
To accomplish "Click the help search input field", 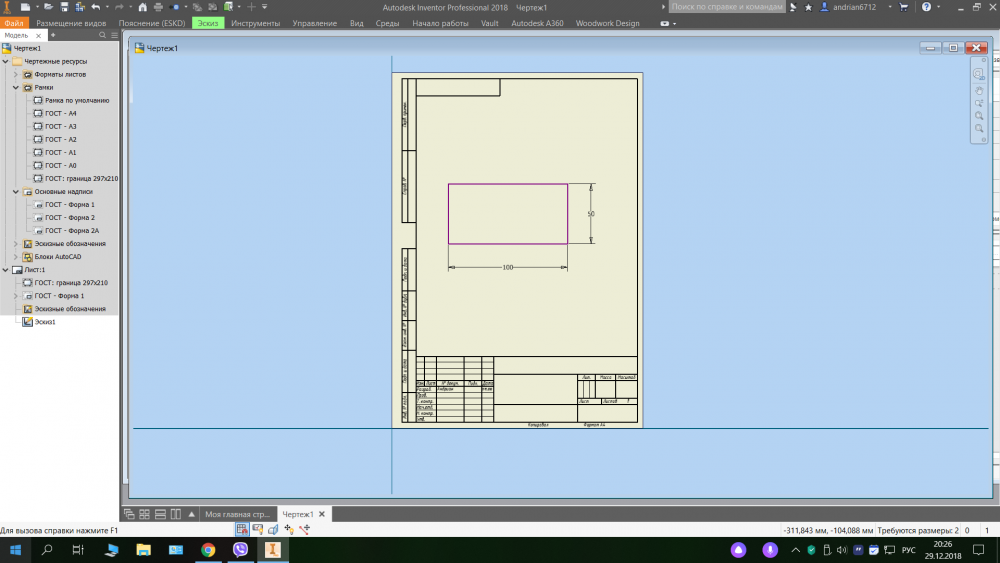I will (x=721, y=7).
